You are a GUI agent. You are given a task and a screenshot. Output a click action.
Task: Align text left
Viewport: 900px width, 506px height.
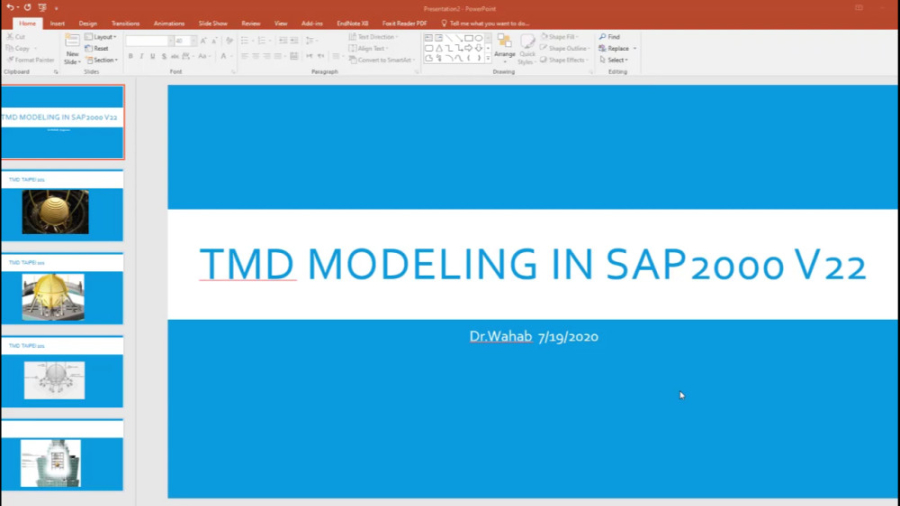coord(245,56)
